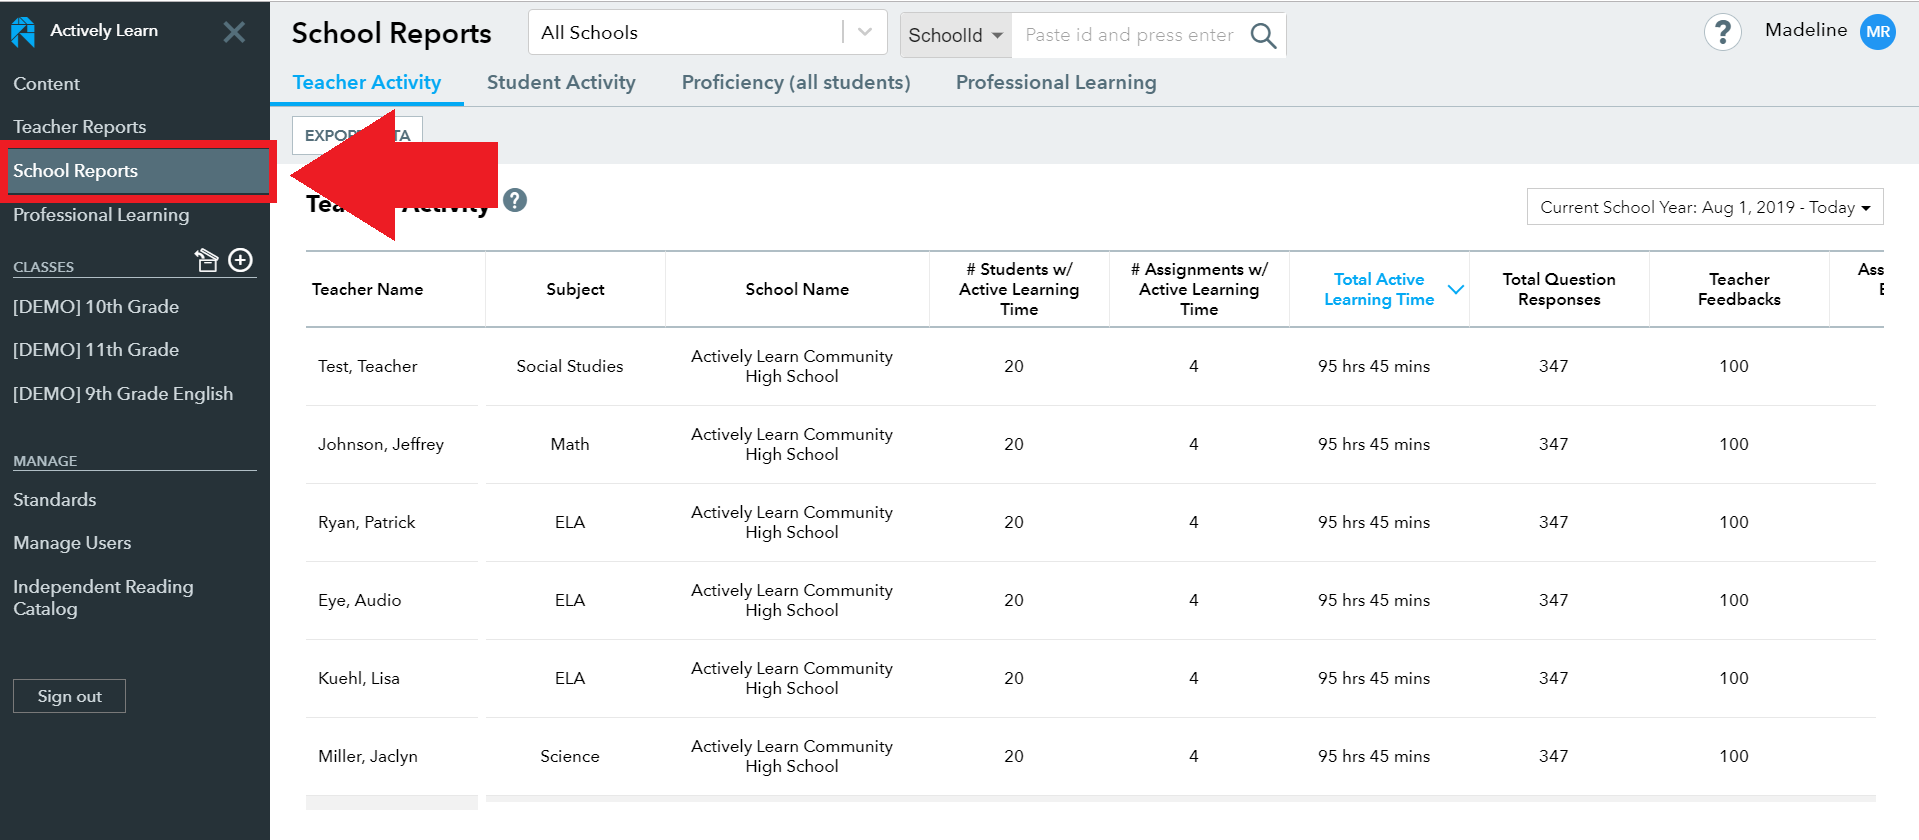
Task: Switch to the Student Activity tab
Action: [x=561, y=82]
